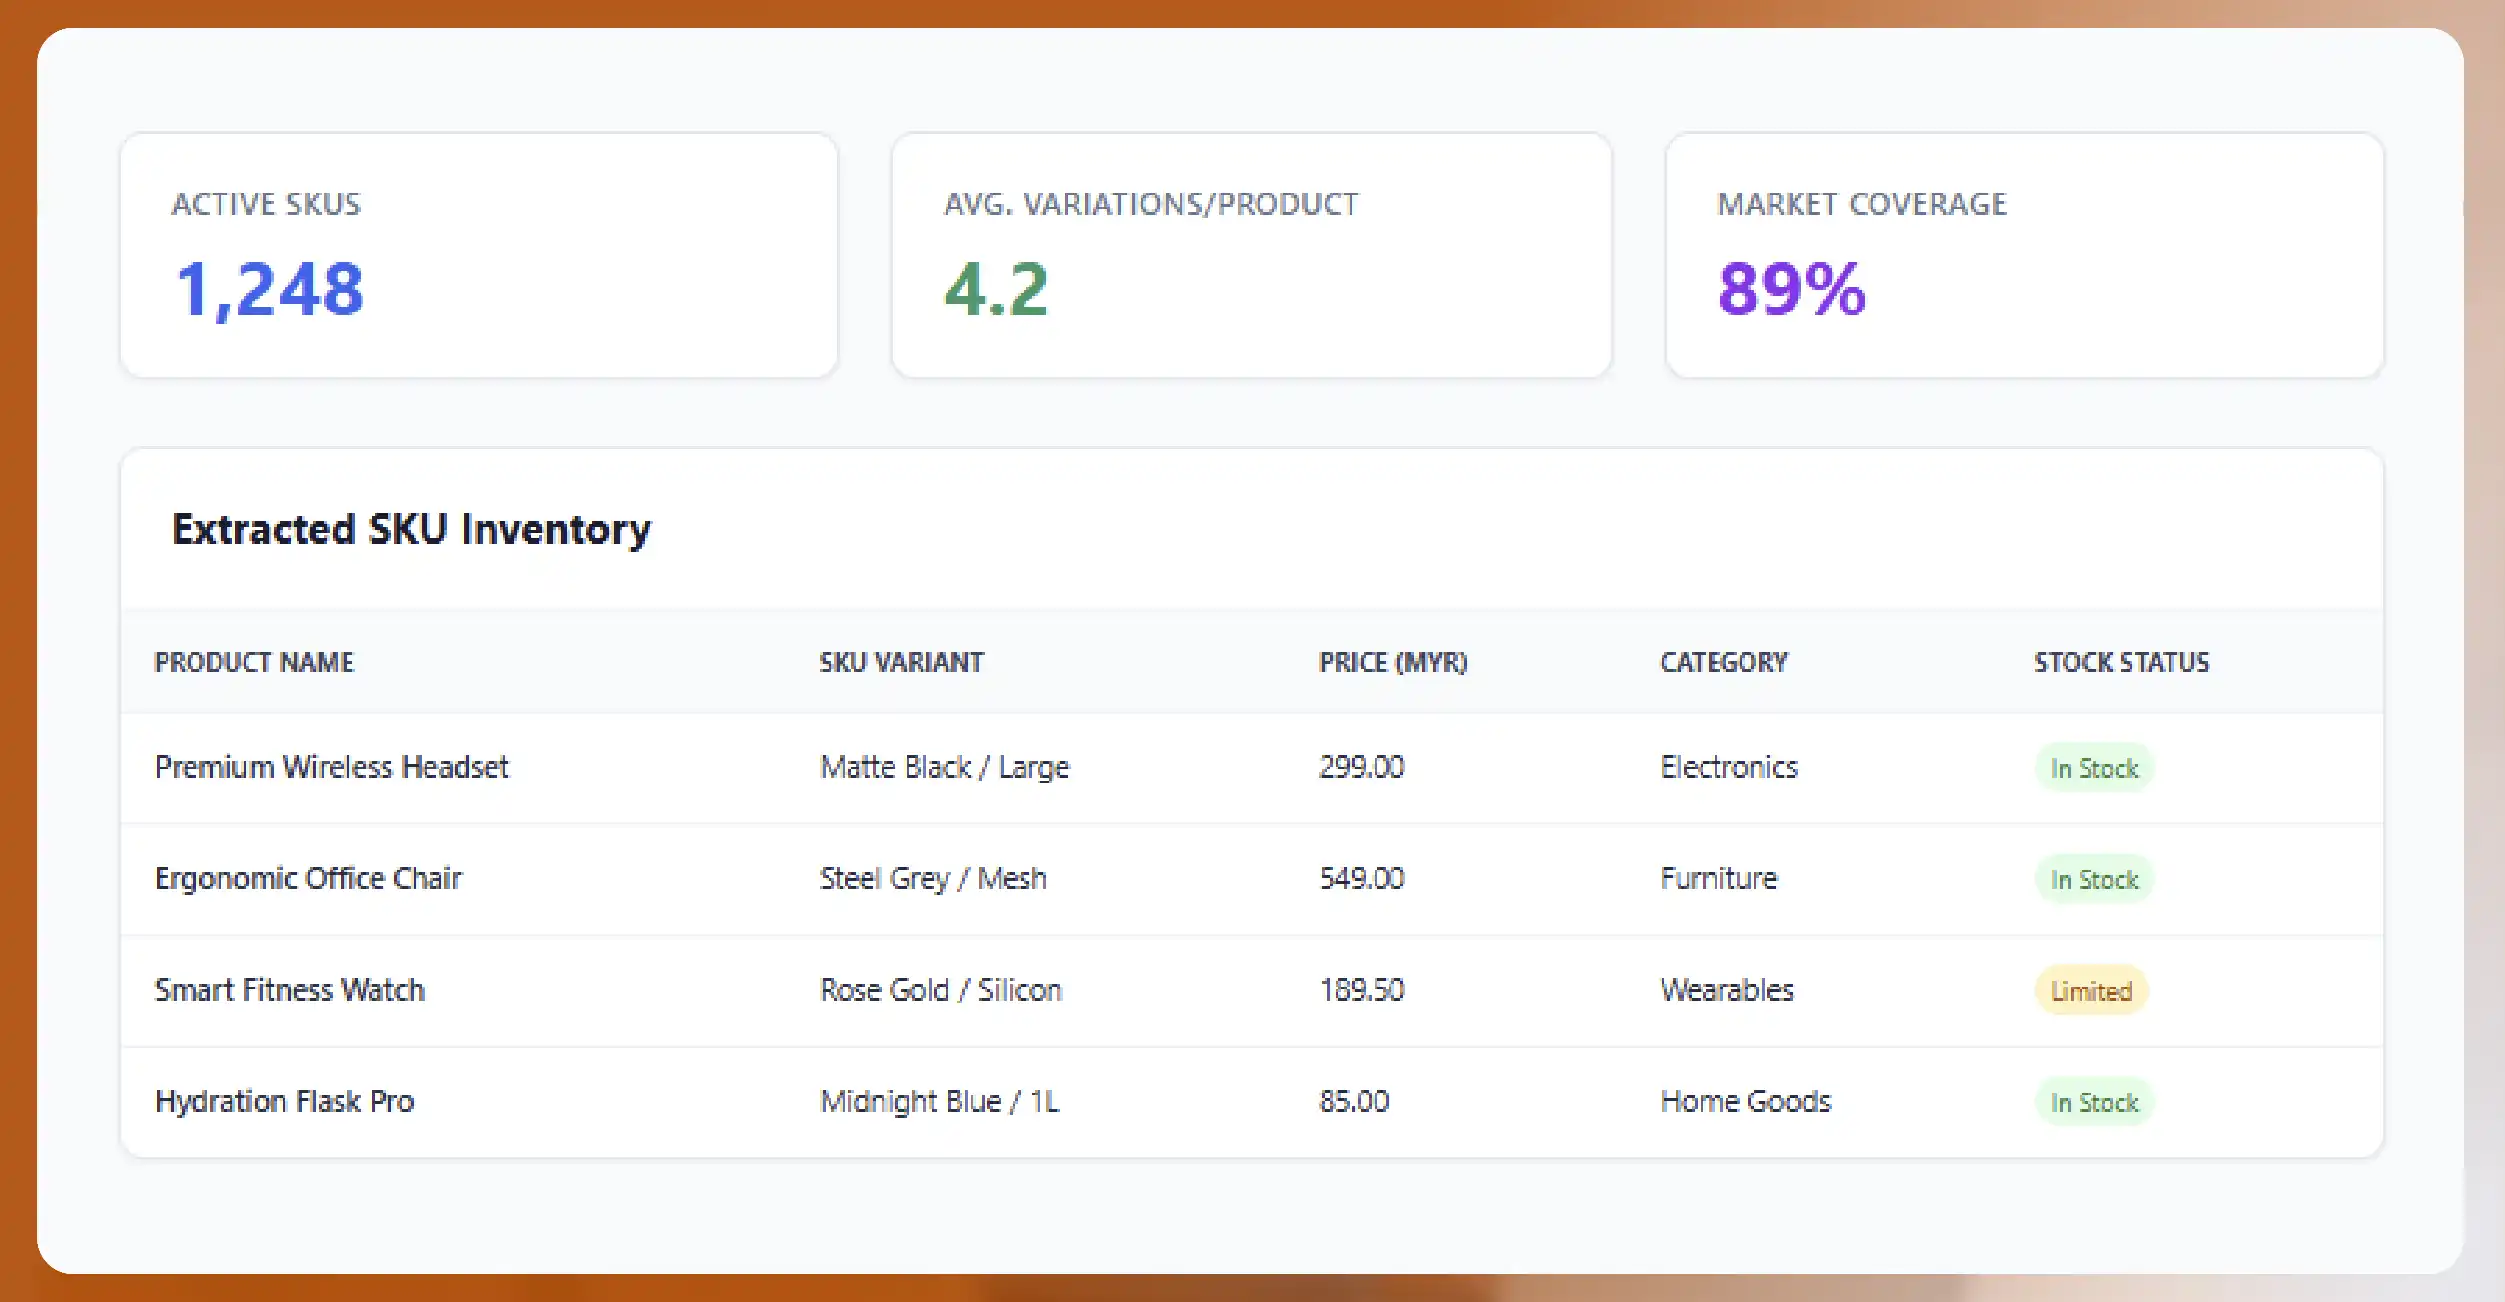Click the Rose Gold / Silicon variant

click(940, 990)
